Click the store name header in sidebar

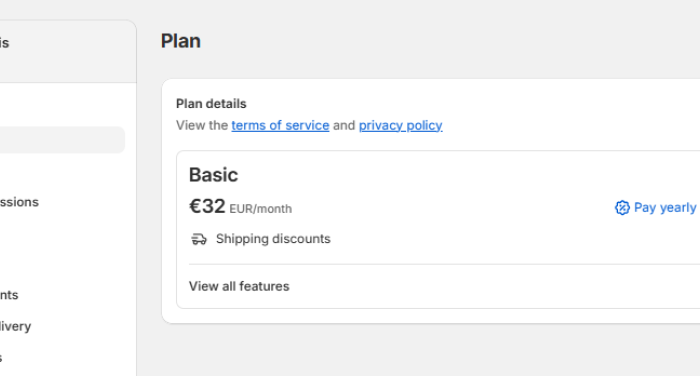[4, 43]
